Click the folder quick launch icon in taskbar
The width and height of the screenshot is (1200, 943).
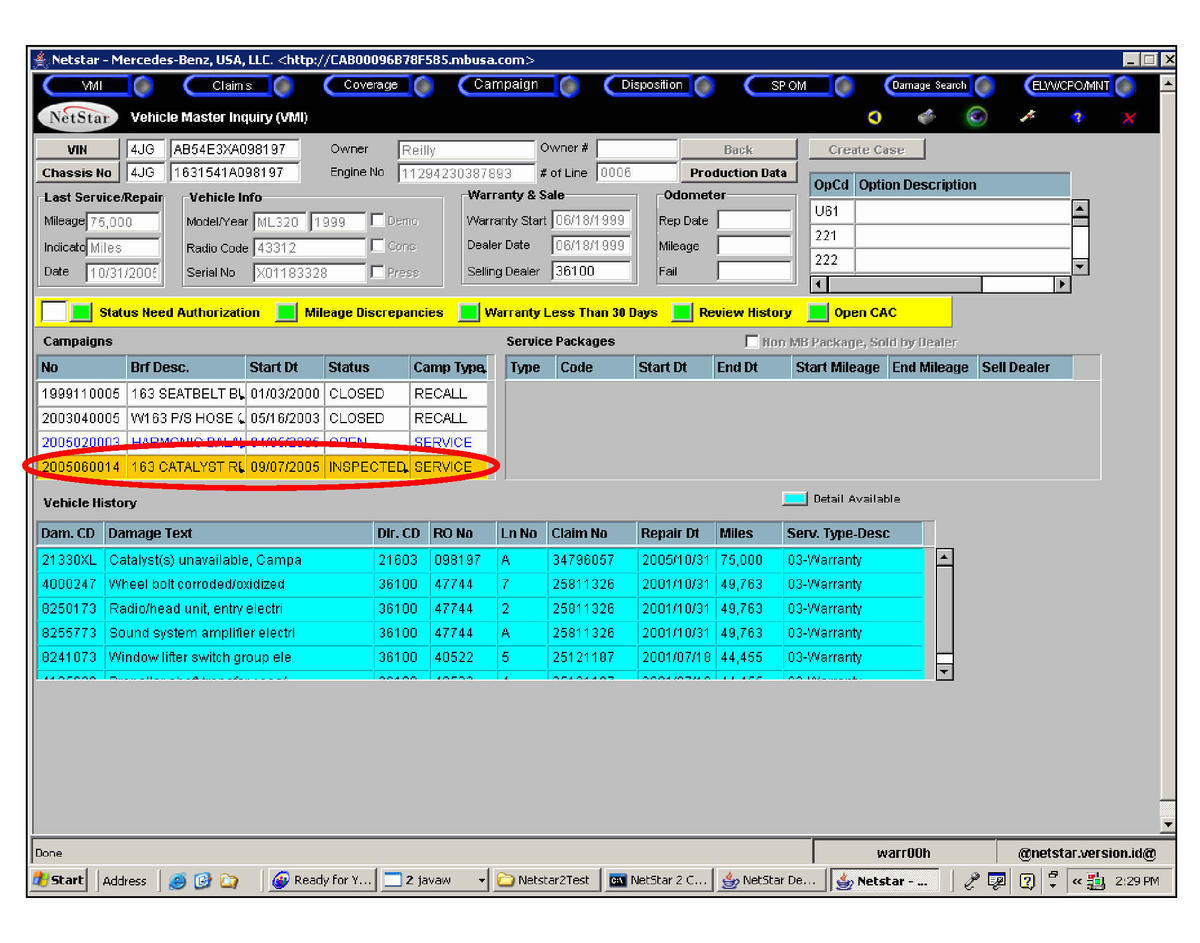[x=229, y=881]
